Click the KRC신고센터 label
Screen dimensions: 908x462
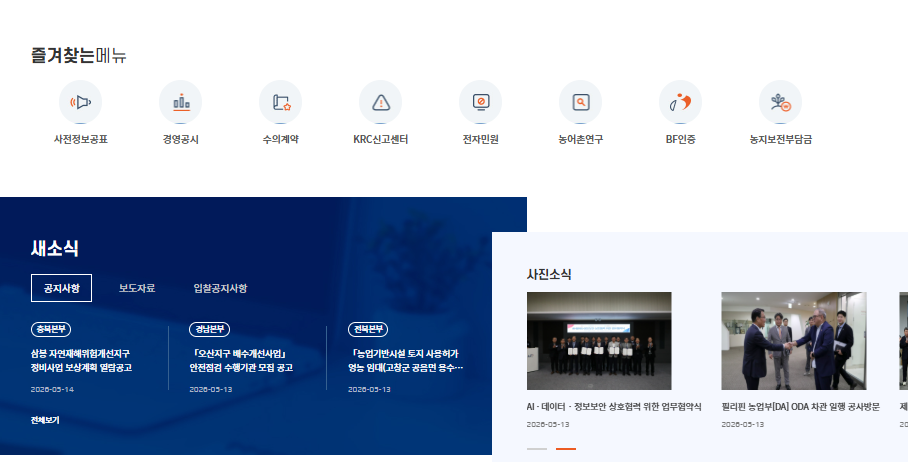[x=380, y=140]
